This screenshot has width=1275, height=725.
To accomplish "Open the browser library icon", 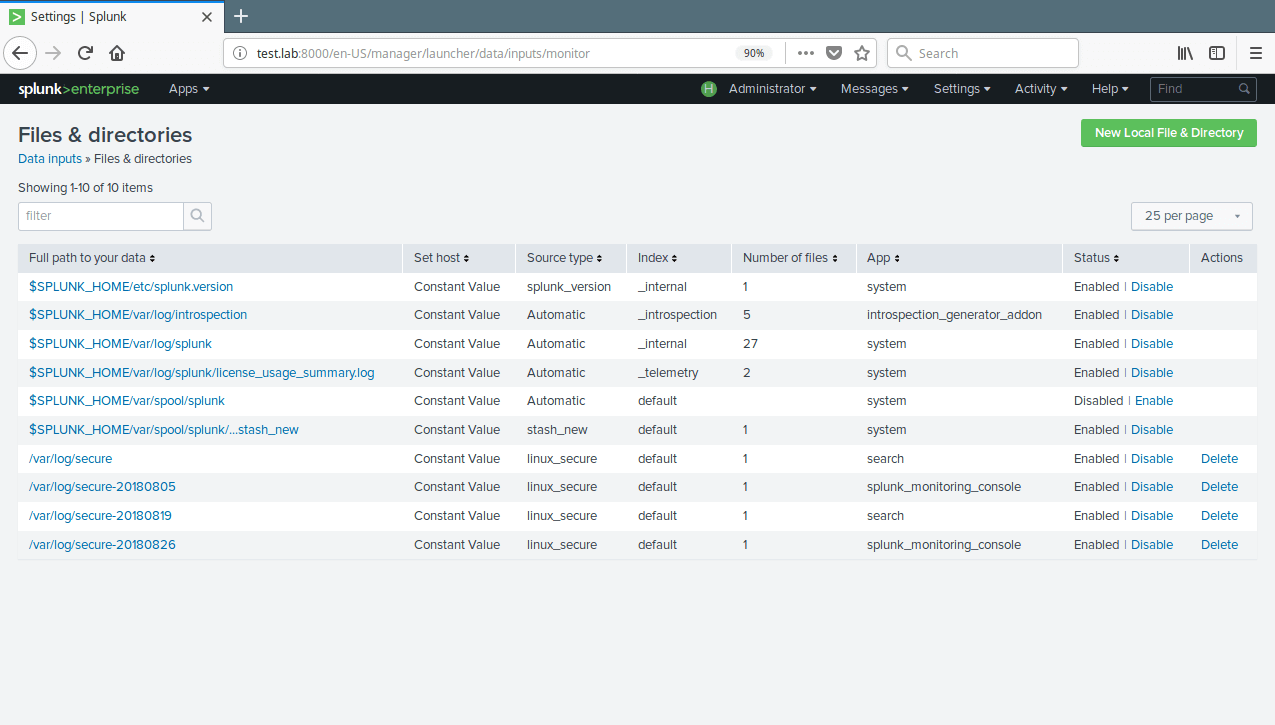I will (1185, 53).
